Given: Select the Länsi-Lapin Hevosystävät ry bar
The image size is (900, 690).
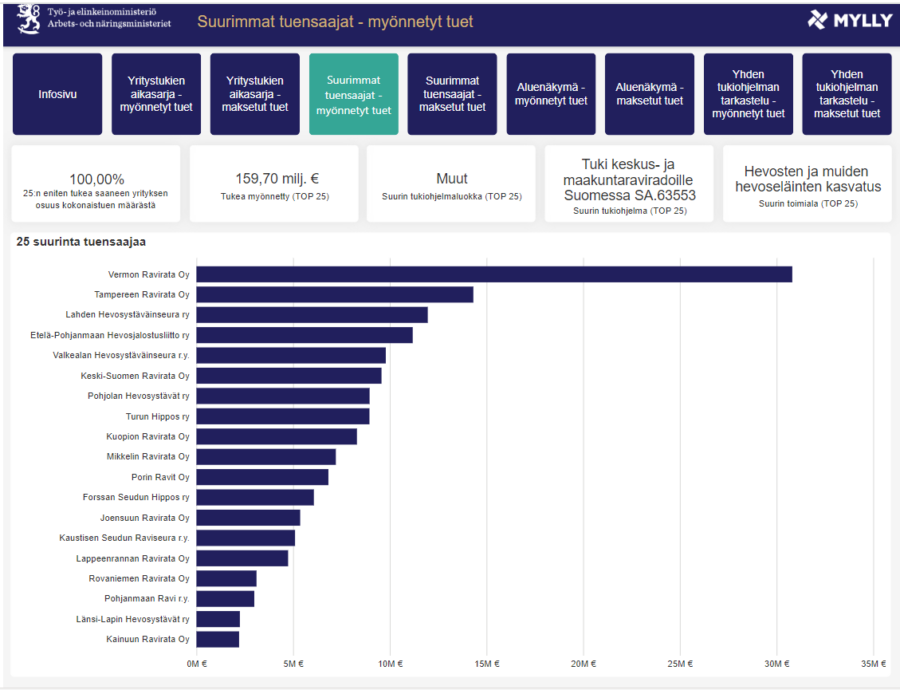Looking at the screenshot, I should click(x=218, y=619).
